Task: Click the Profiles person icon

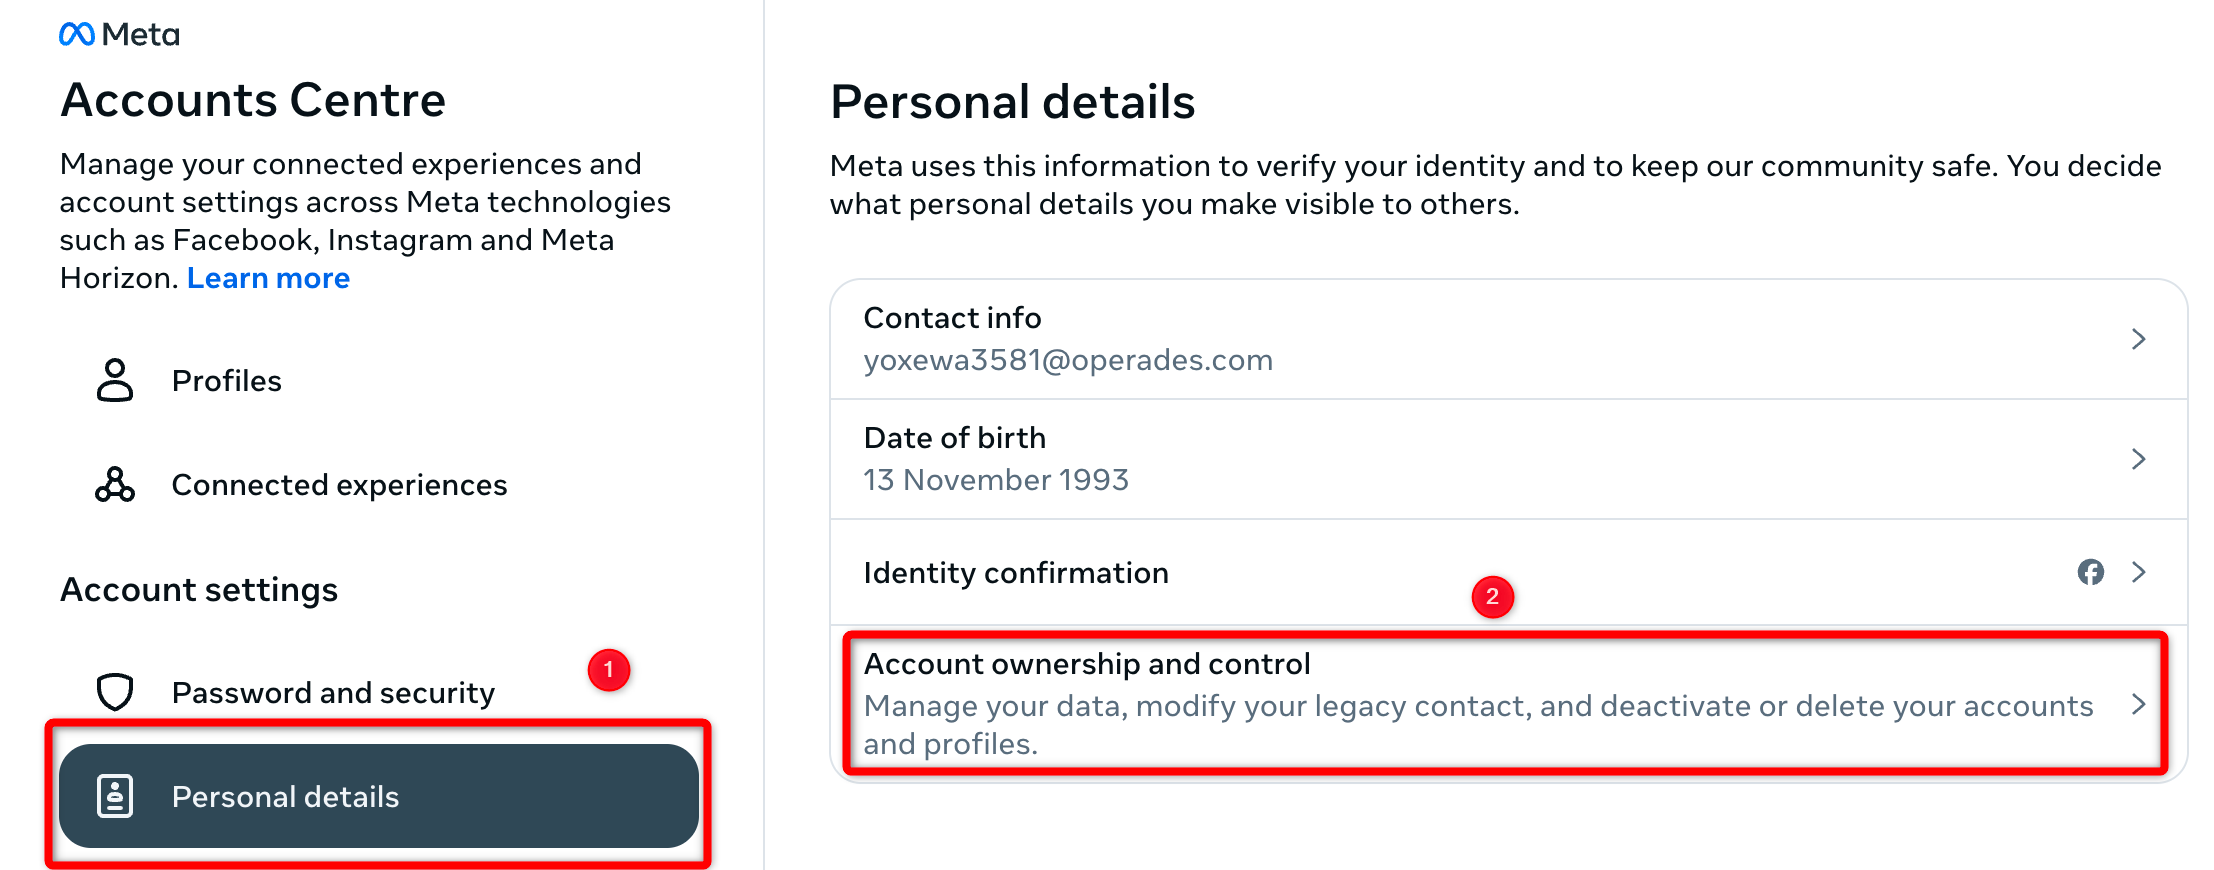Action: pyautogui.click(x=115, y=381)
